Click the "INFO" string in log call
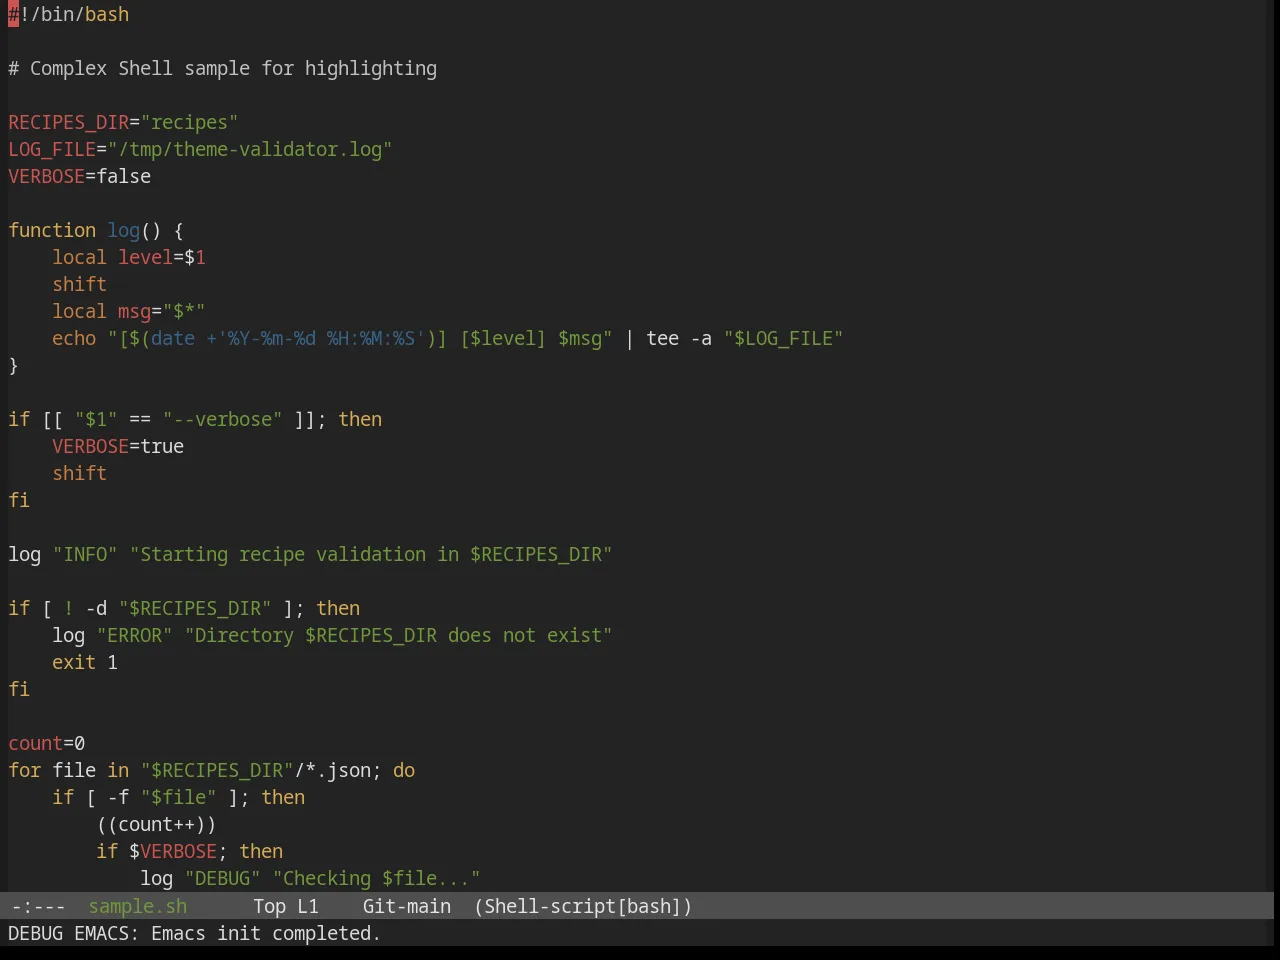1280x960 pixels. (x=85, y=554)
